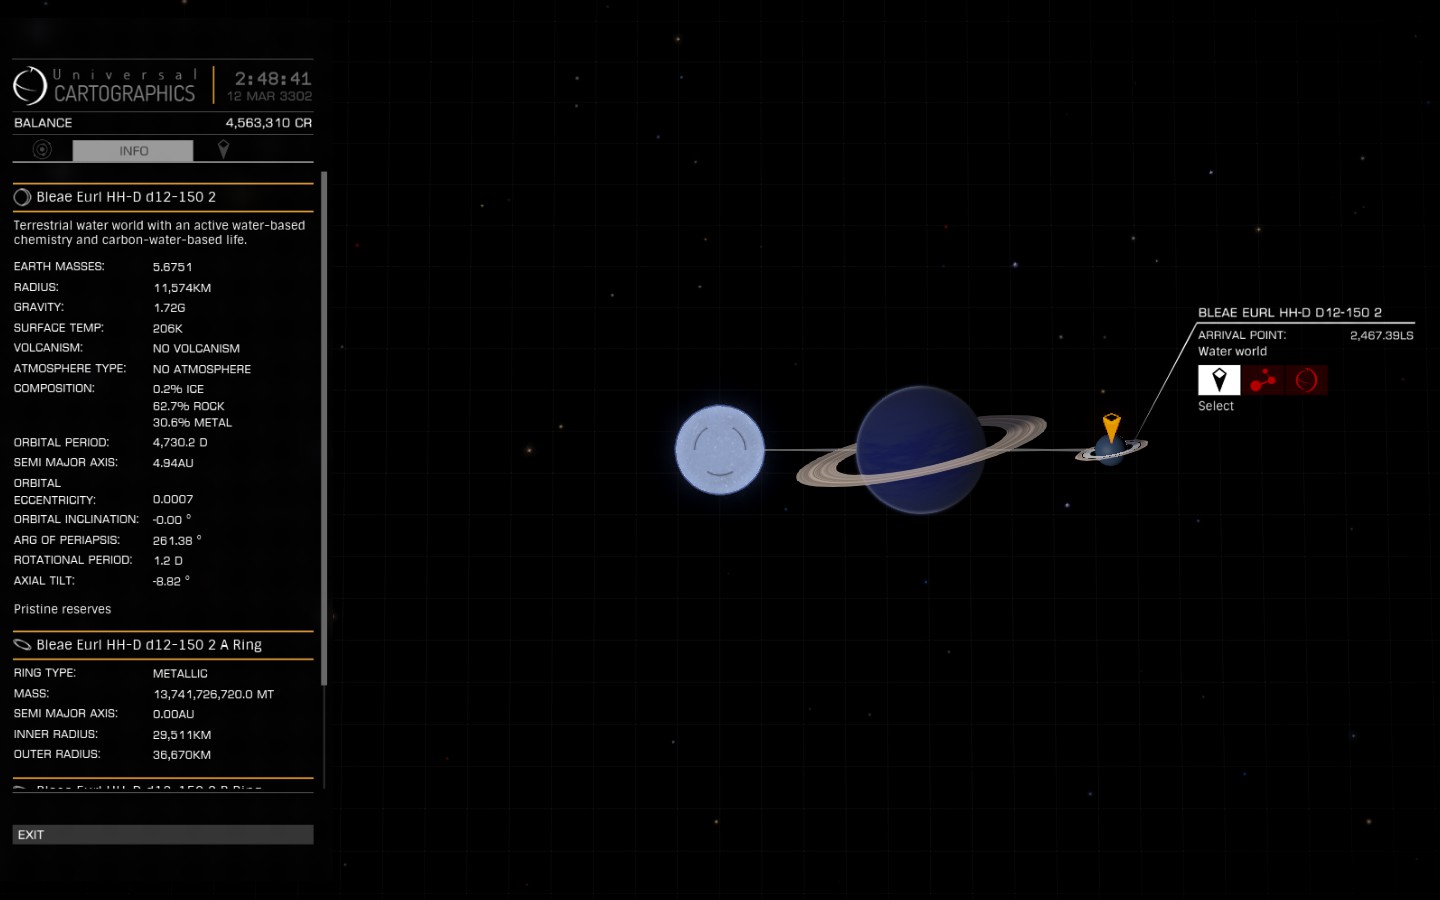The image size is (1440, 900).
Task: Click the clock reading 2:48:41
Action: pyautogui.click(x=273, y=78)
